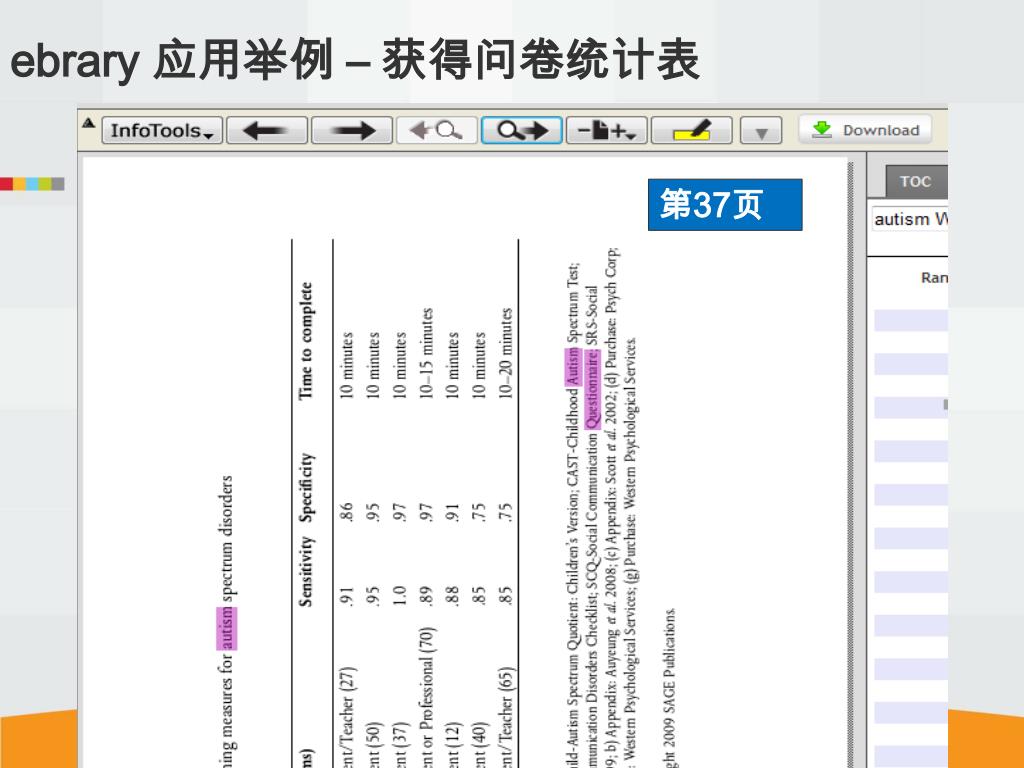
Task: Click the 10–15 minutes table cell
Action: point(426,353)
